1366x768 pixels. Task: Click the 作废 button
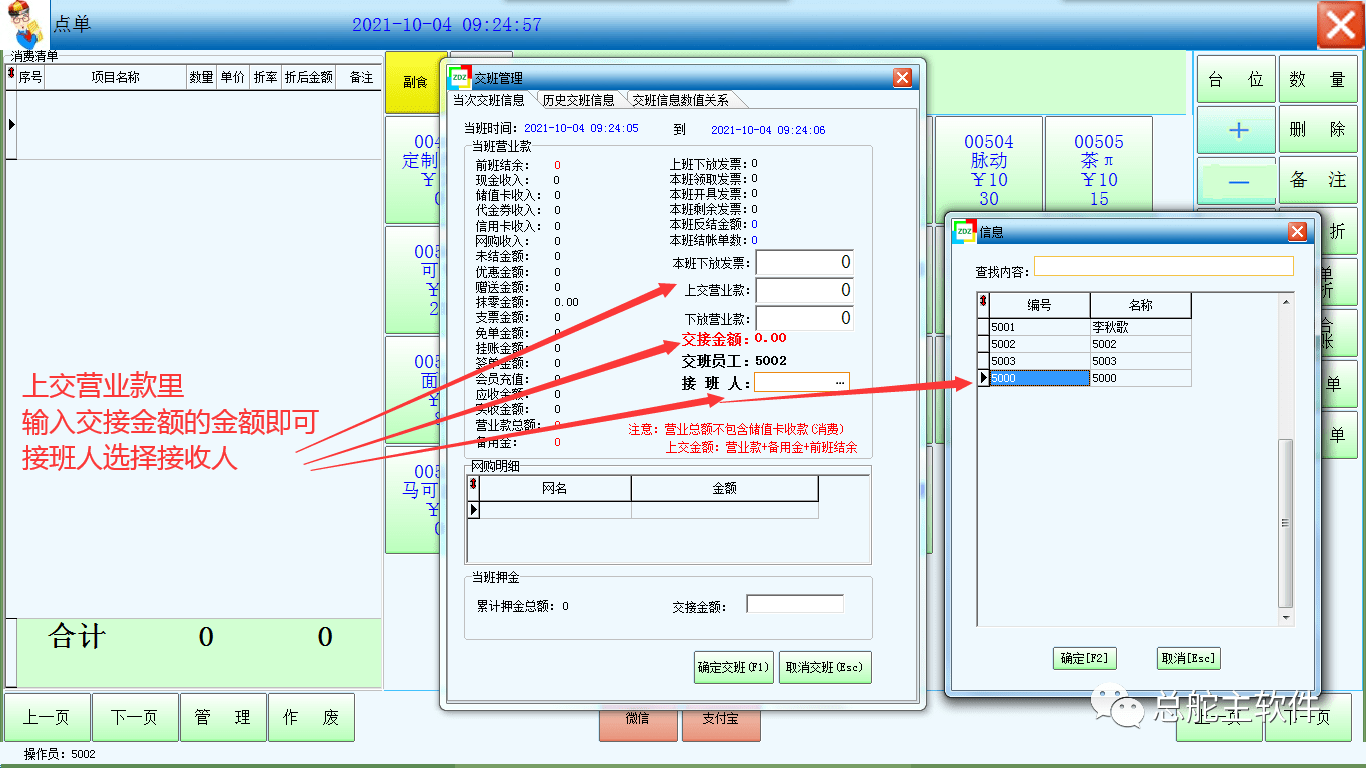pos(311,717)
